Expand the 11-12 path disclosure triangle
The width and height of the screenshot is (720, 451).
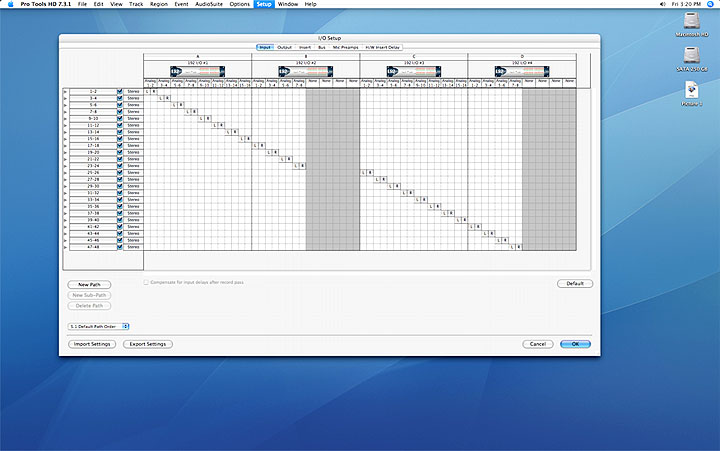65,125
